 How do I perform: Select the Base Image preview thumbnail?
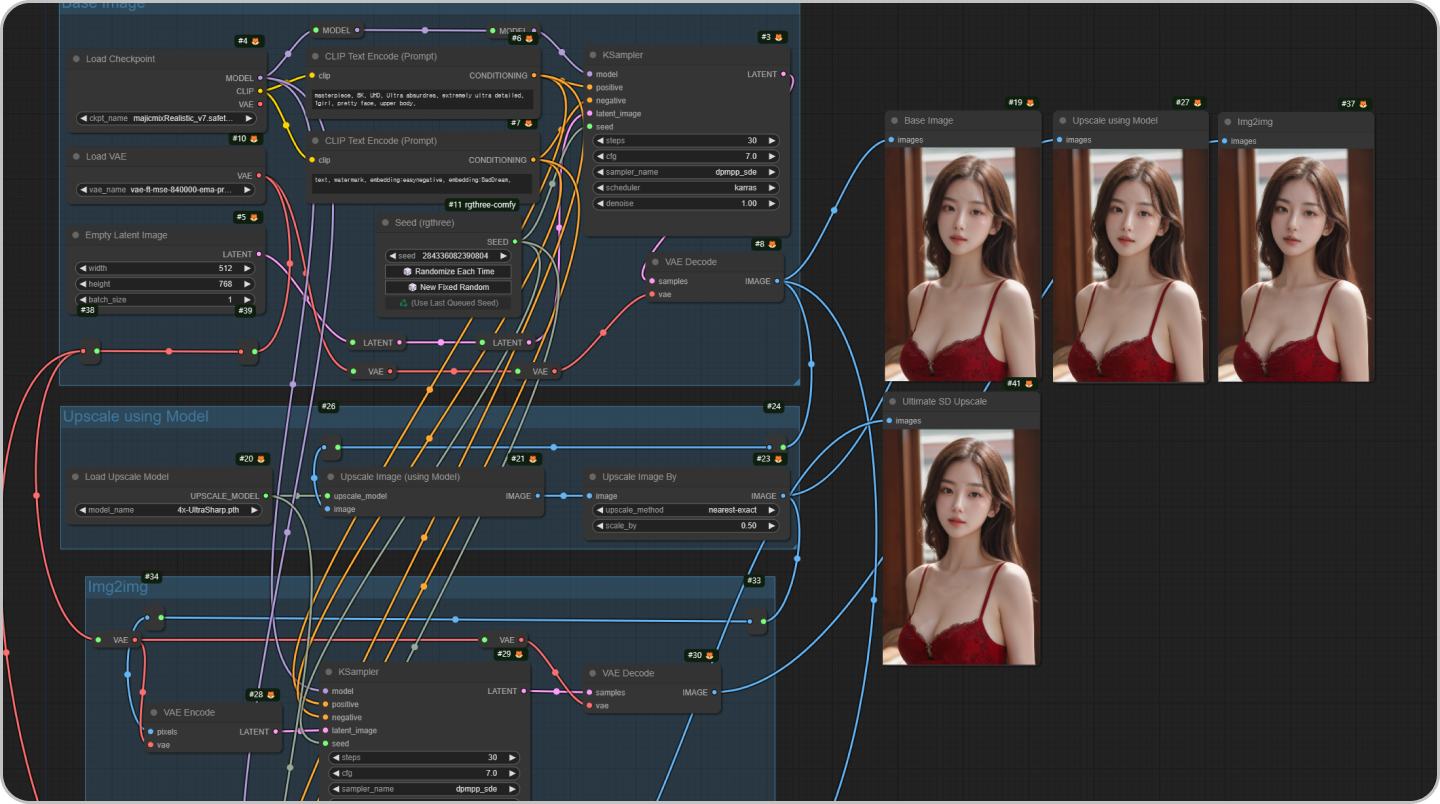point(962,265)
